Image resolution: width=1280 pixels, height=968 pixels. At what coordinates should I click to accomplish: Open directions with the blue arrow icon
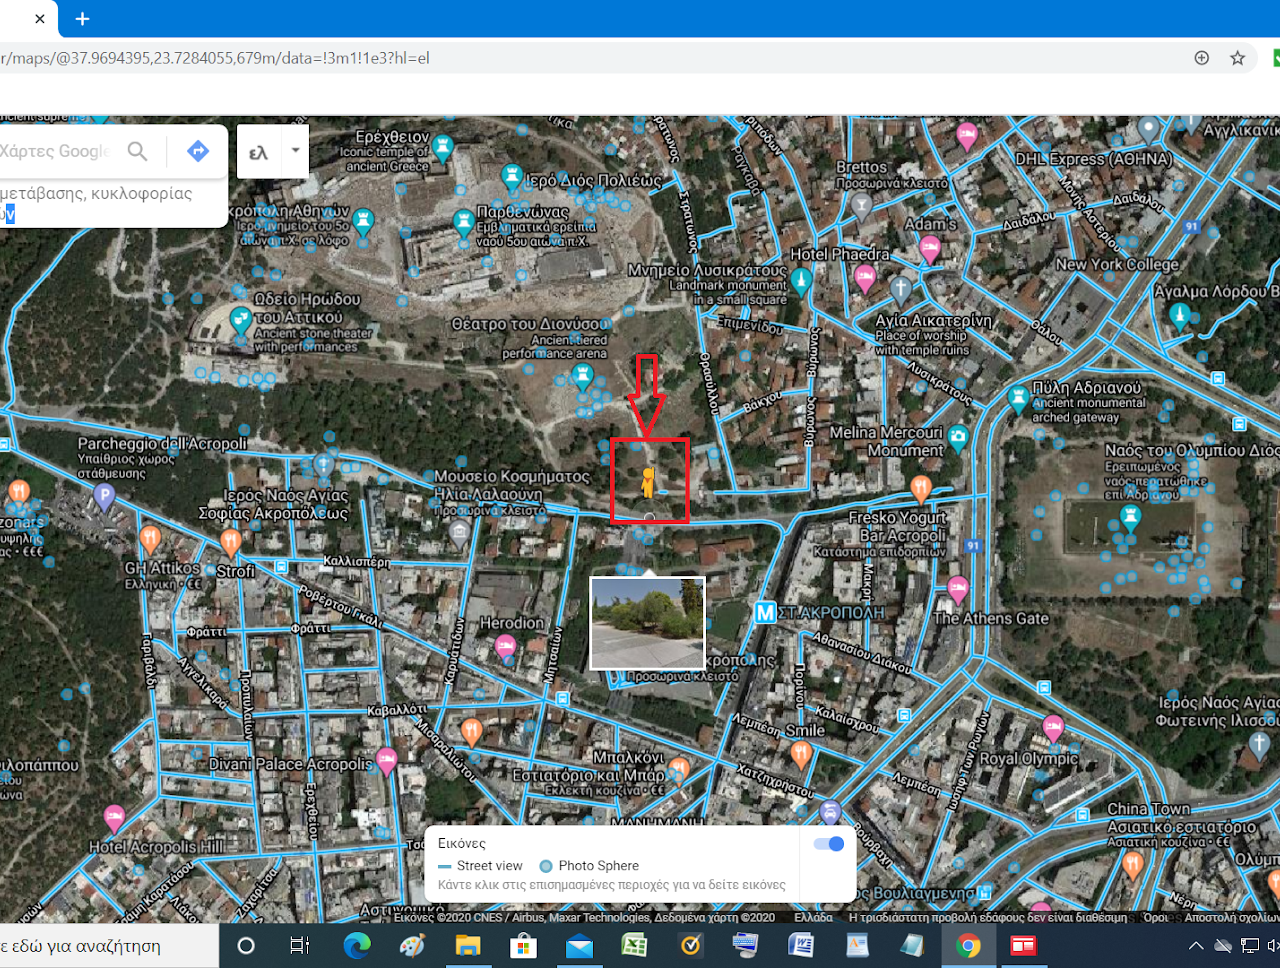[x=198, y=151]
